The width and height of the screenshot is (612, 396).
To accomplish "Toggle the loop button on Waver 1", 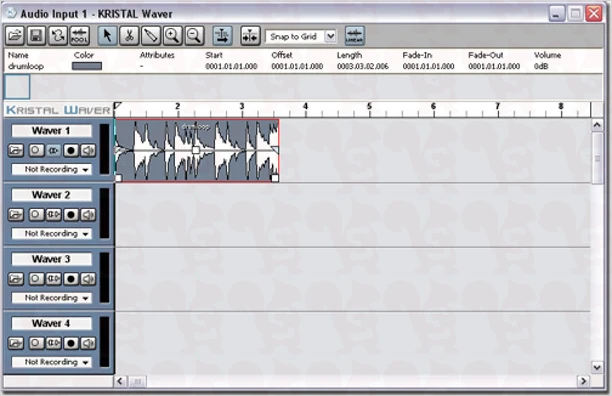I will coord(36,151).
